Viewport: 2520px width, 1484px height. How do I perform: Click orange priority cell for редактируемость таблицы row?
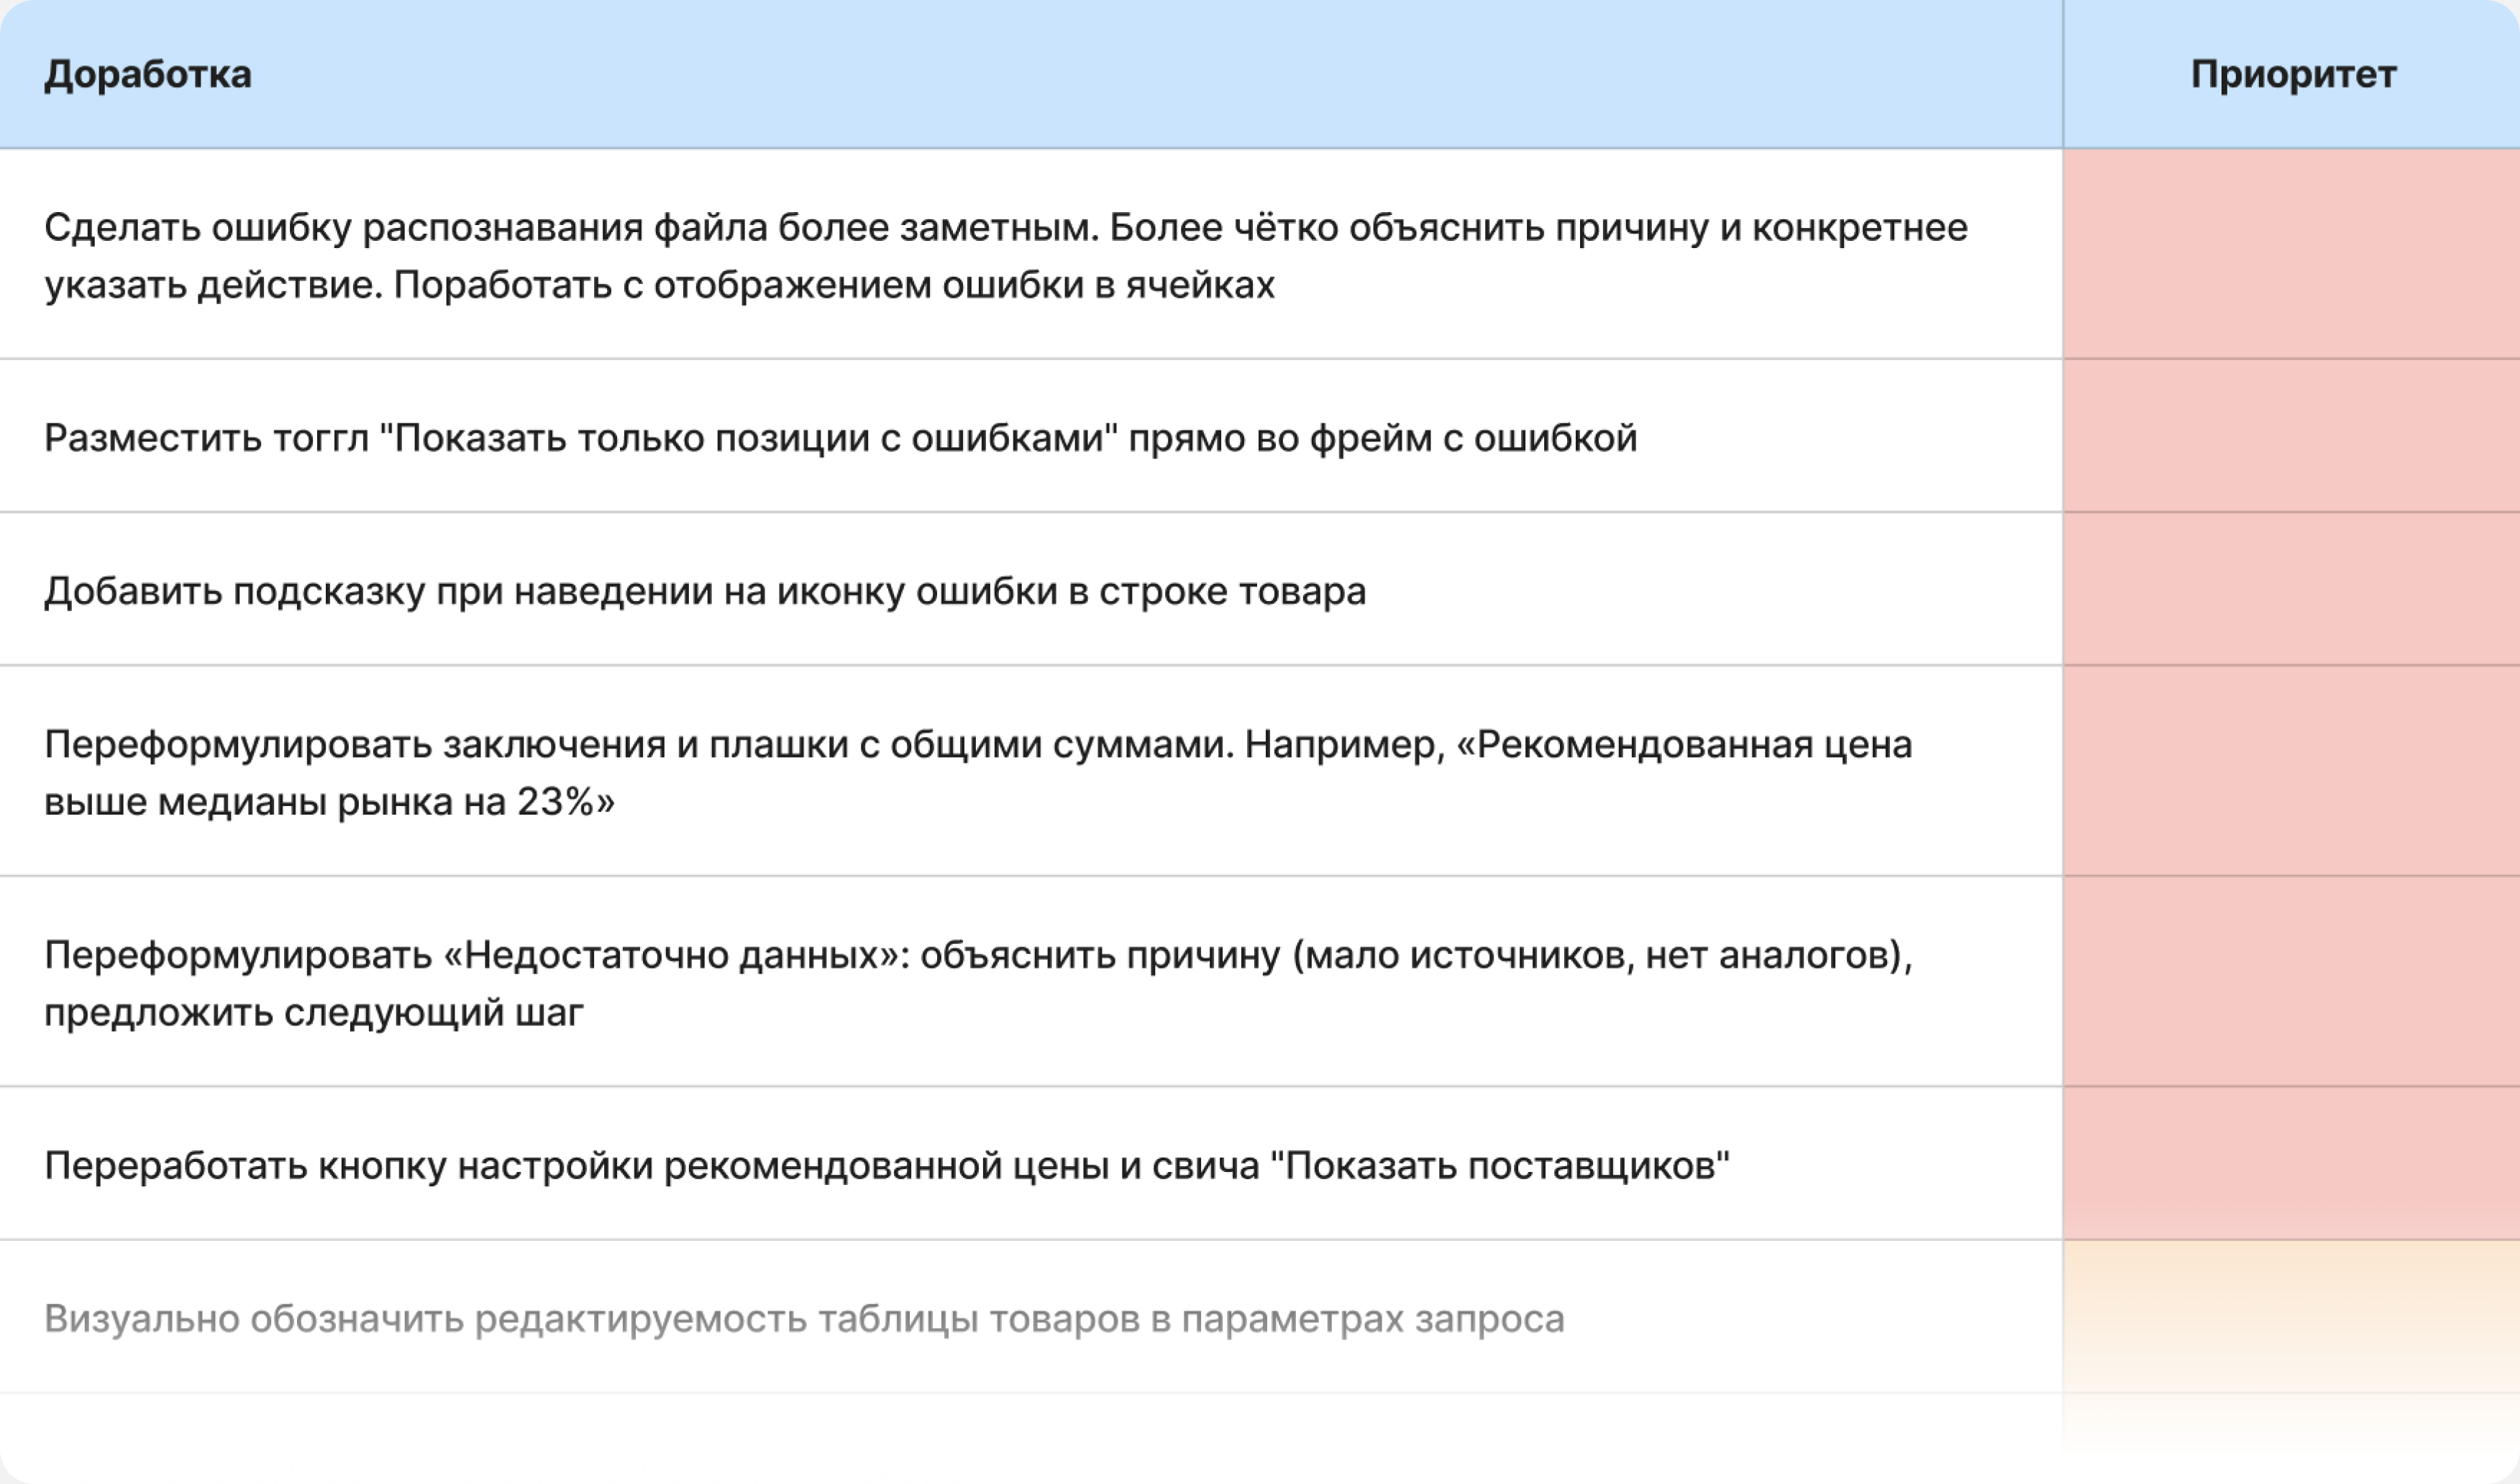point(2292,1317)
